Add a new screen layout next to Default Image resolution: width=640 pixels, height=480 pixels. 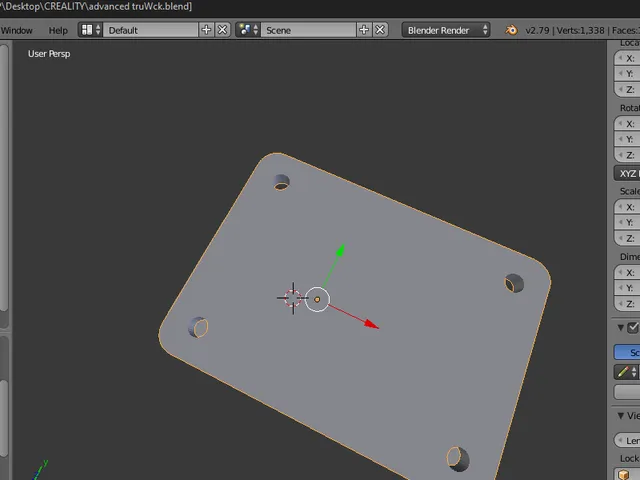click(206, 30)
